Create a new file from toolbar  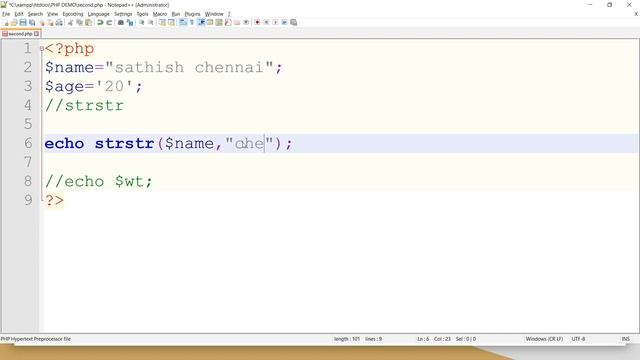(6, 22)
